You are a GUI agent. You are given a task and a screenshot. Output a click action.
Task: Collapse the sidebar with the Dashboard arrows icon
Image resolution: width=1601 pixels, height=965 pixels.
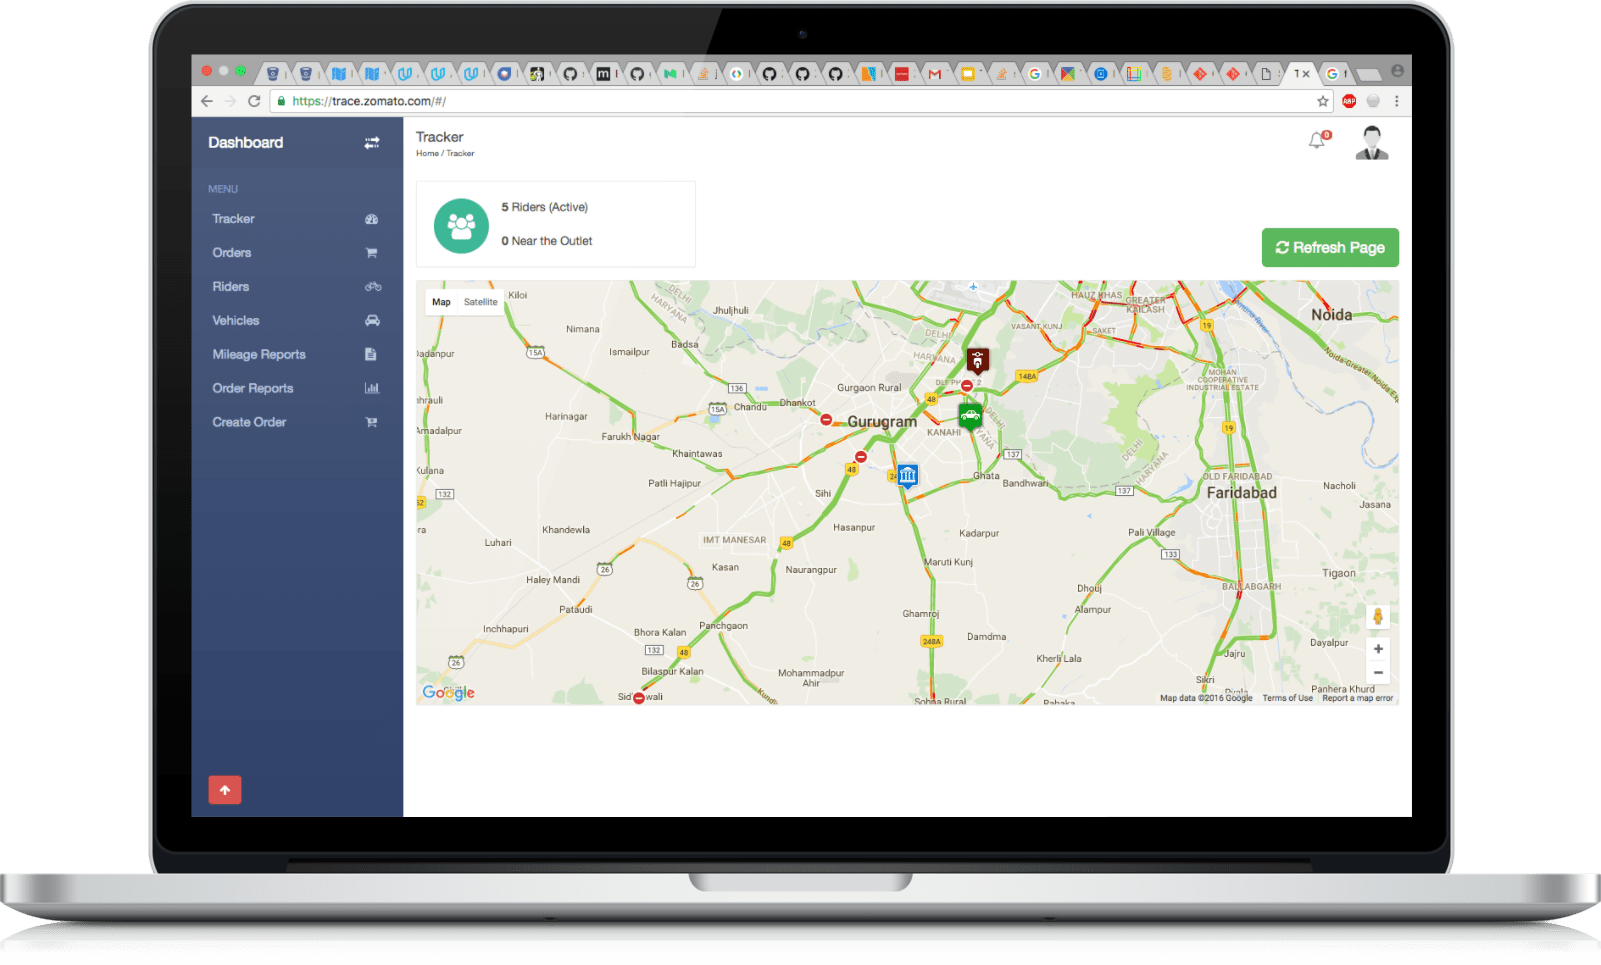(372, 143)
